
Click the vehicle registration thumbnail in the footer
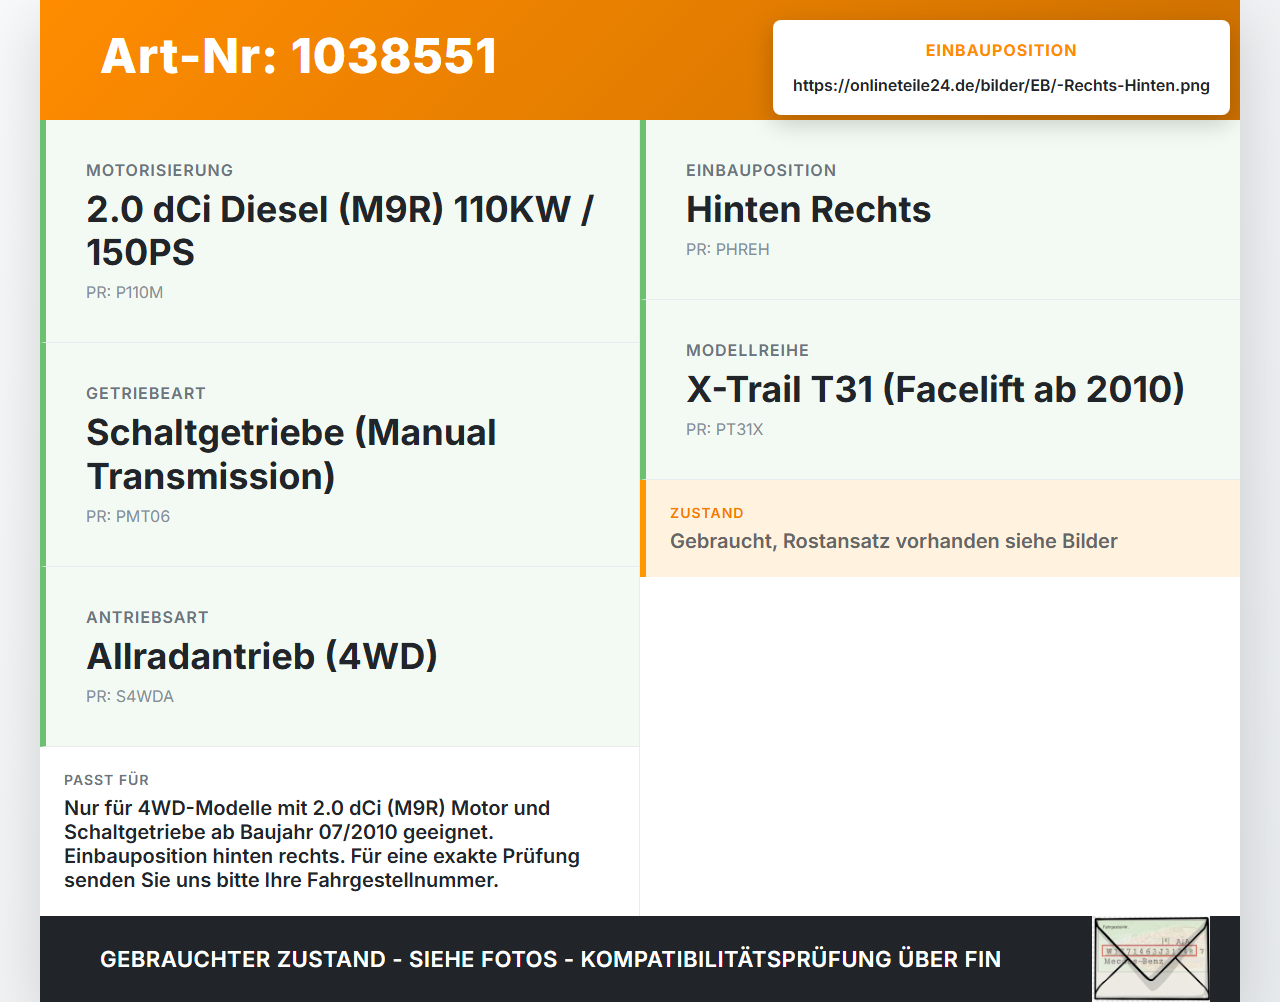click(x=1151, y=959)
